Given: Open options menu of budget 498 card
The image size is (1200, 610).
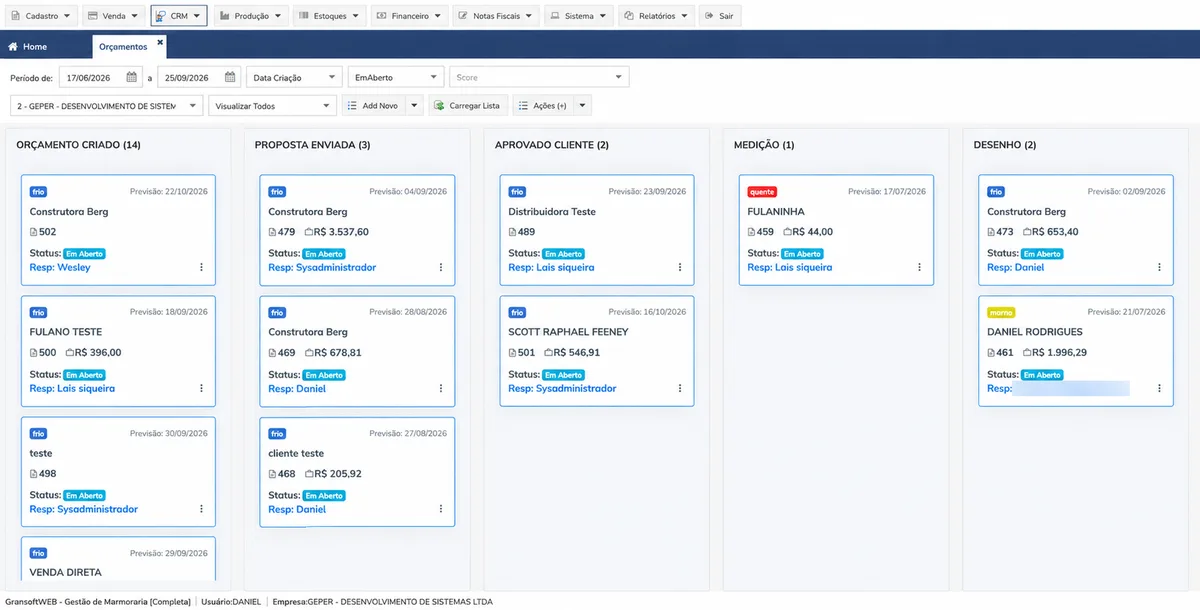Looking at the screenshot, I should point(201,509).
